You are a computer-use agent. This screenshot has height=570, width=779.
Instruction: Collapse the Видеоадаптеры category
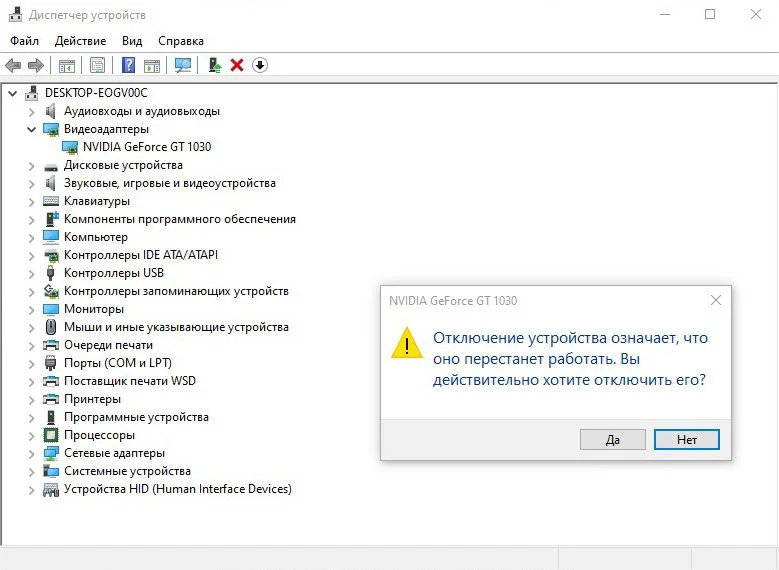pos(31,130)
